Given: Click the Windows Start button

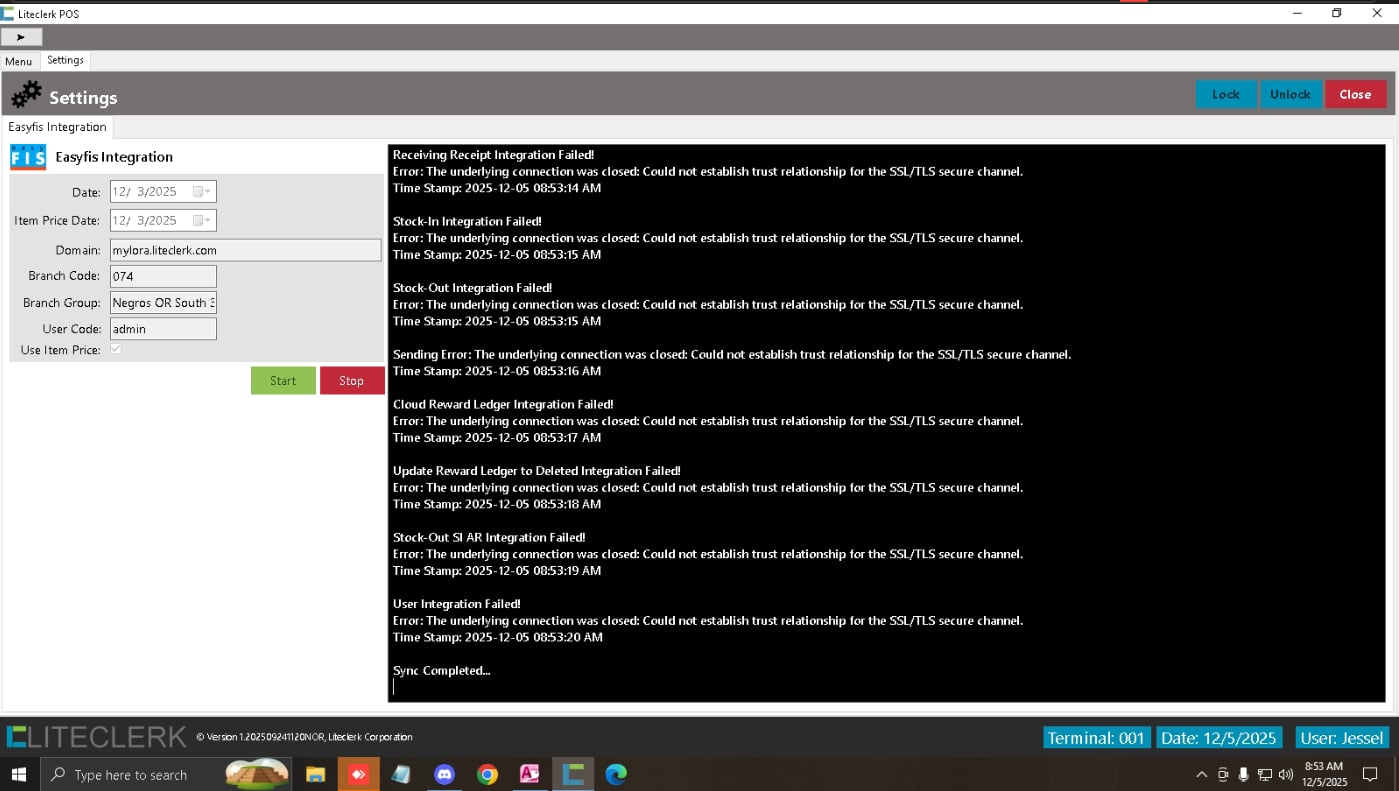Looking at the screenshot, I should coord(19,774).
